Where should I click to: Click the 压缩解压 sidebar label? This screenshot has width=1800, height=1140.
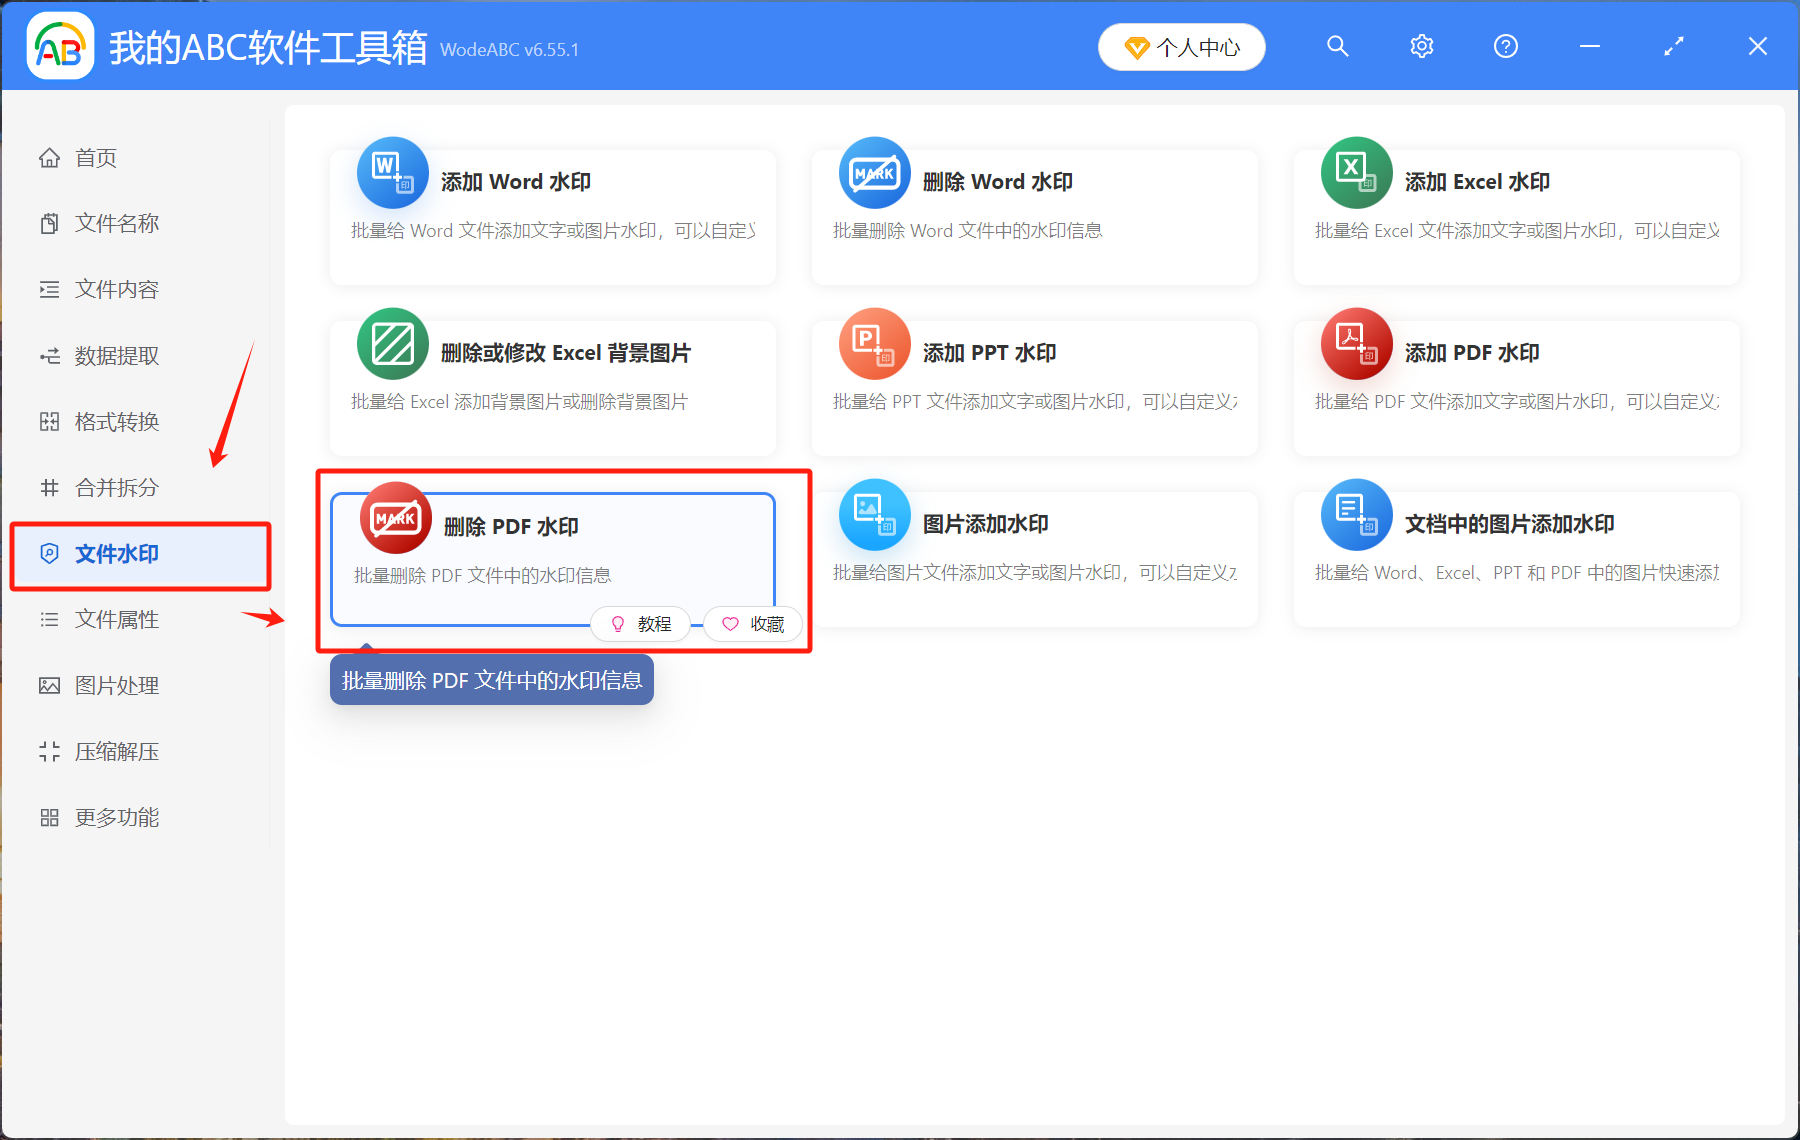[117, 752]
